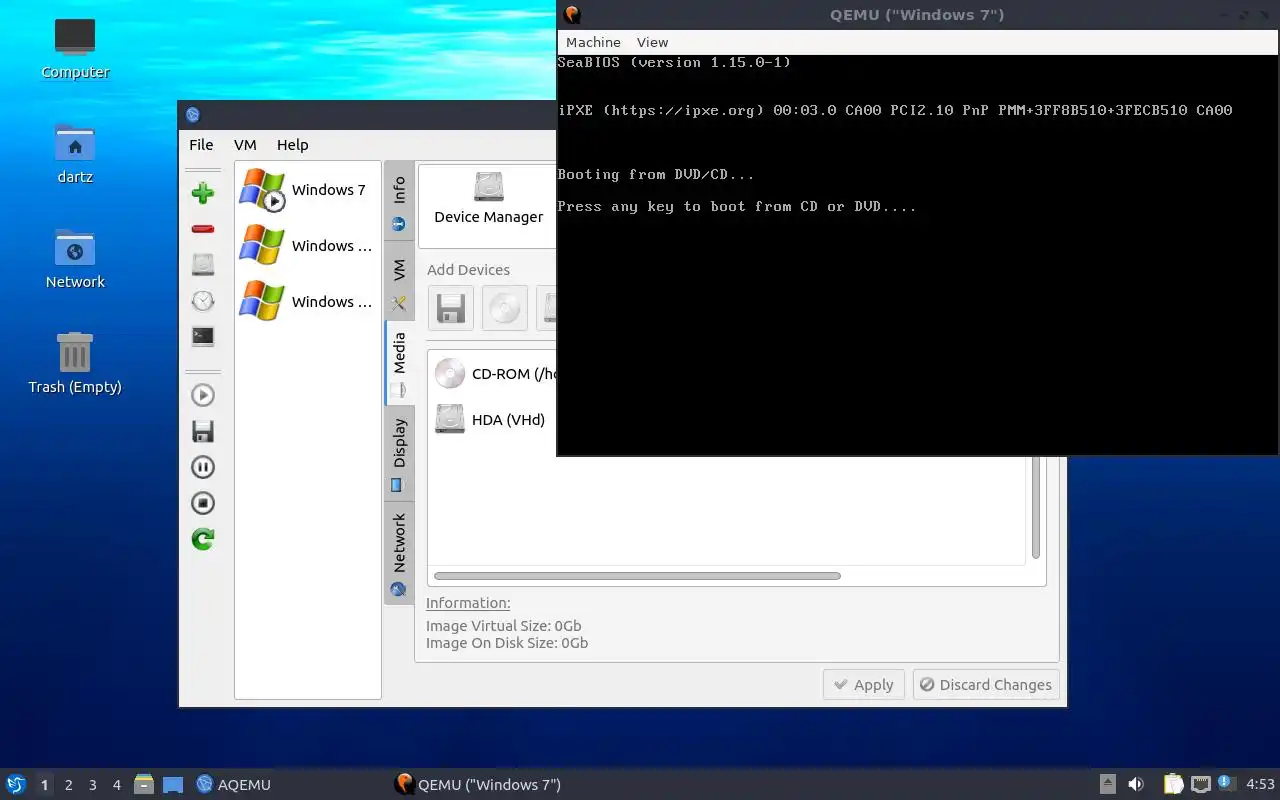
Task: Click the update notification tray icon
Action: pos(1227,784)
